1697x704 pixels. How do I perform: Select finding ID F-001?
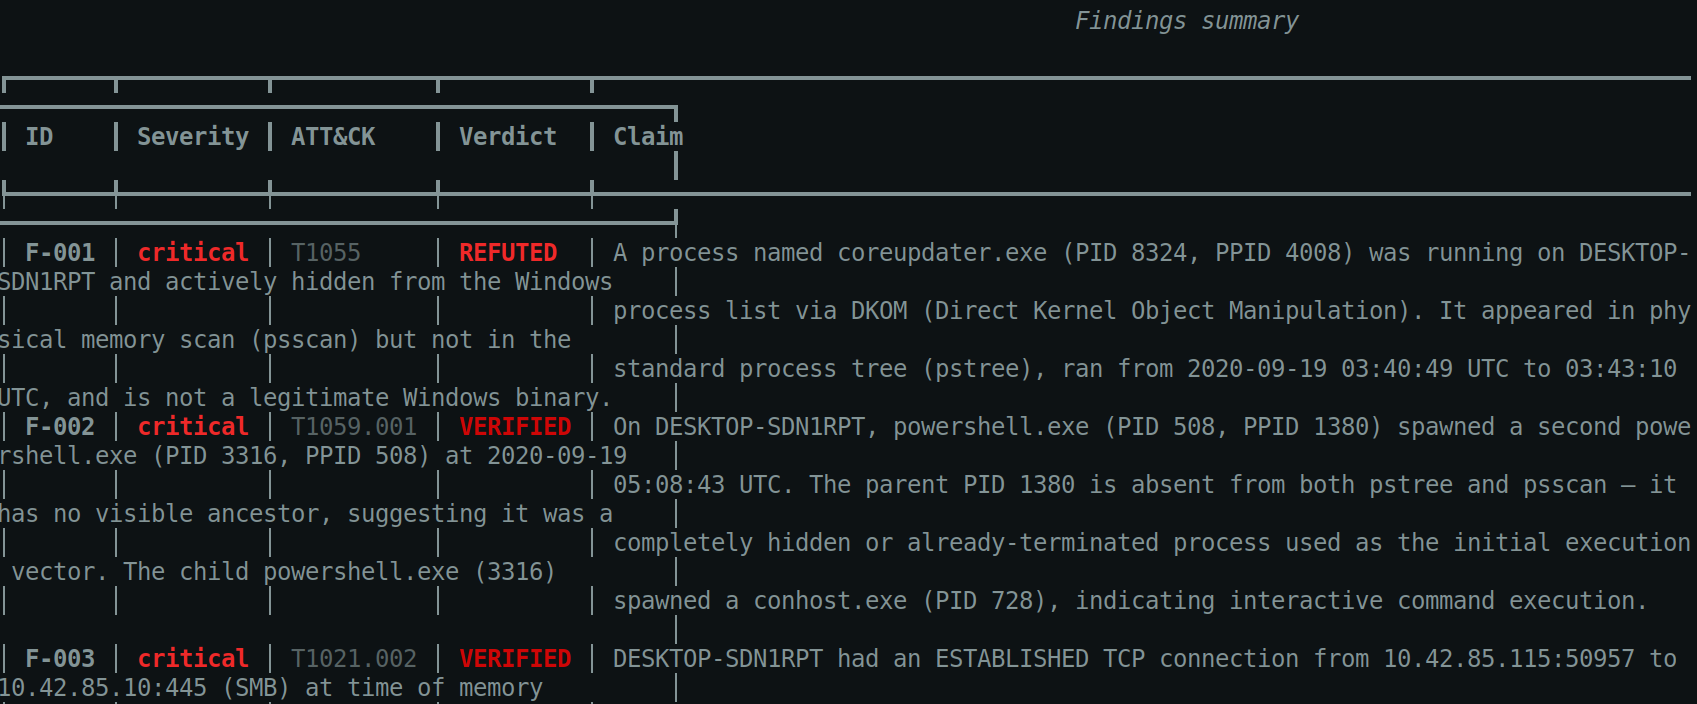click(x=60, y=253)
